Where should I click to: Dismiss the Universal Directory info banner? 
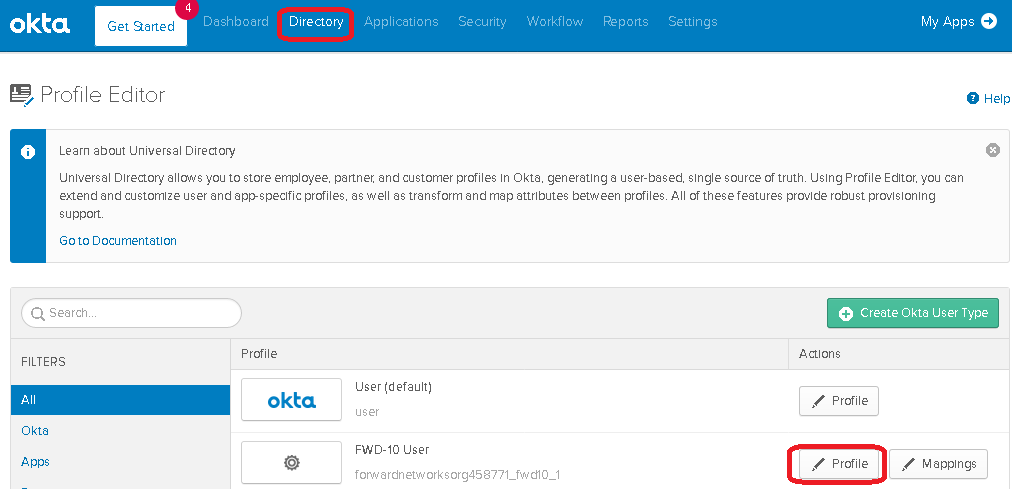coord(993,150)
